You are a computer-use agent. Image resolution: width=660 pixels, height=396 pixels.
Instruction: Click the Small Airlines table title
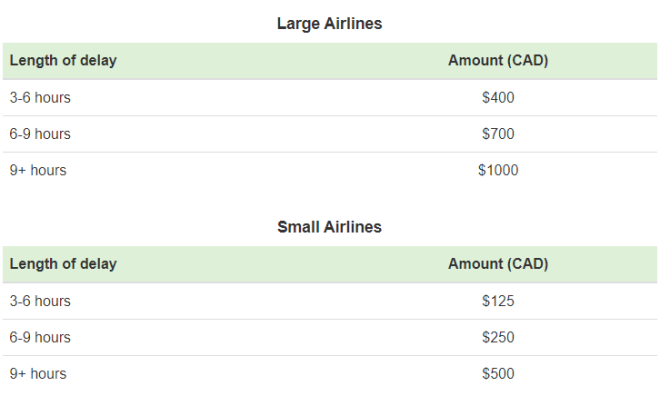330,227
